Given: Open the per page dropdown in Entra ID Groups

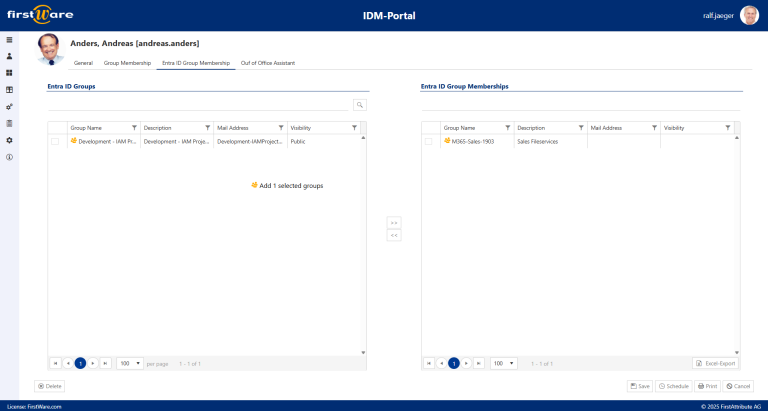Looking at the screenshot, I should click(x=130, y=363).
